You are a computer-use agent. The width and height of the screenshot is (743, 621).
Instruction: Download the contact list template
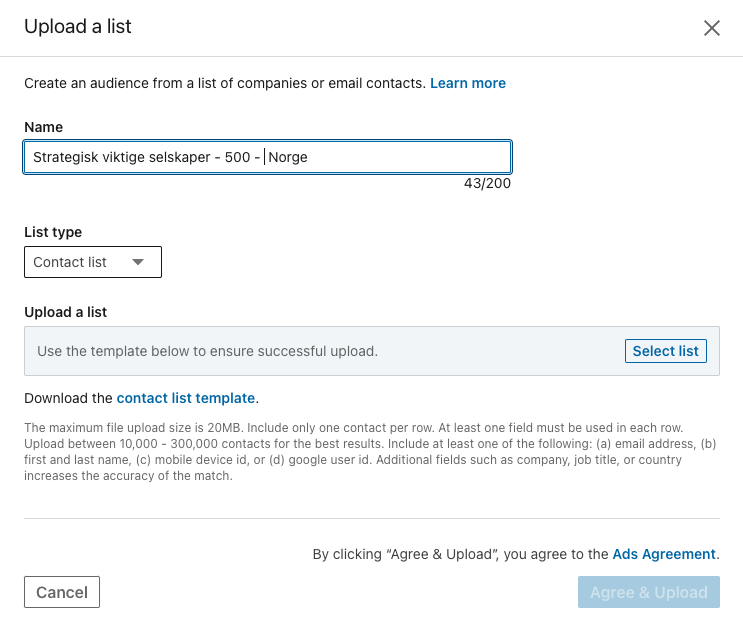pyautogui.click(x=186, y=398)
